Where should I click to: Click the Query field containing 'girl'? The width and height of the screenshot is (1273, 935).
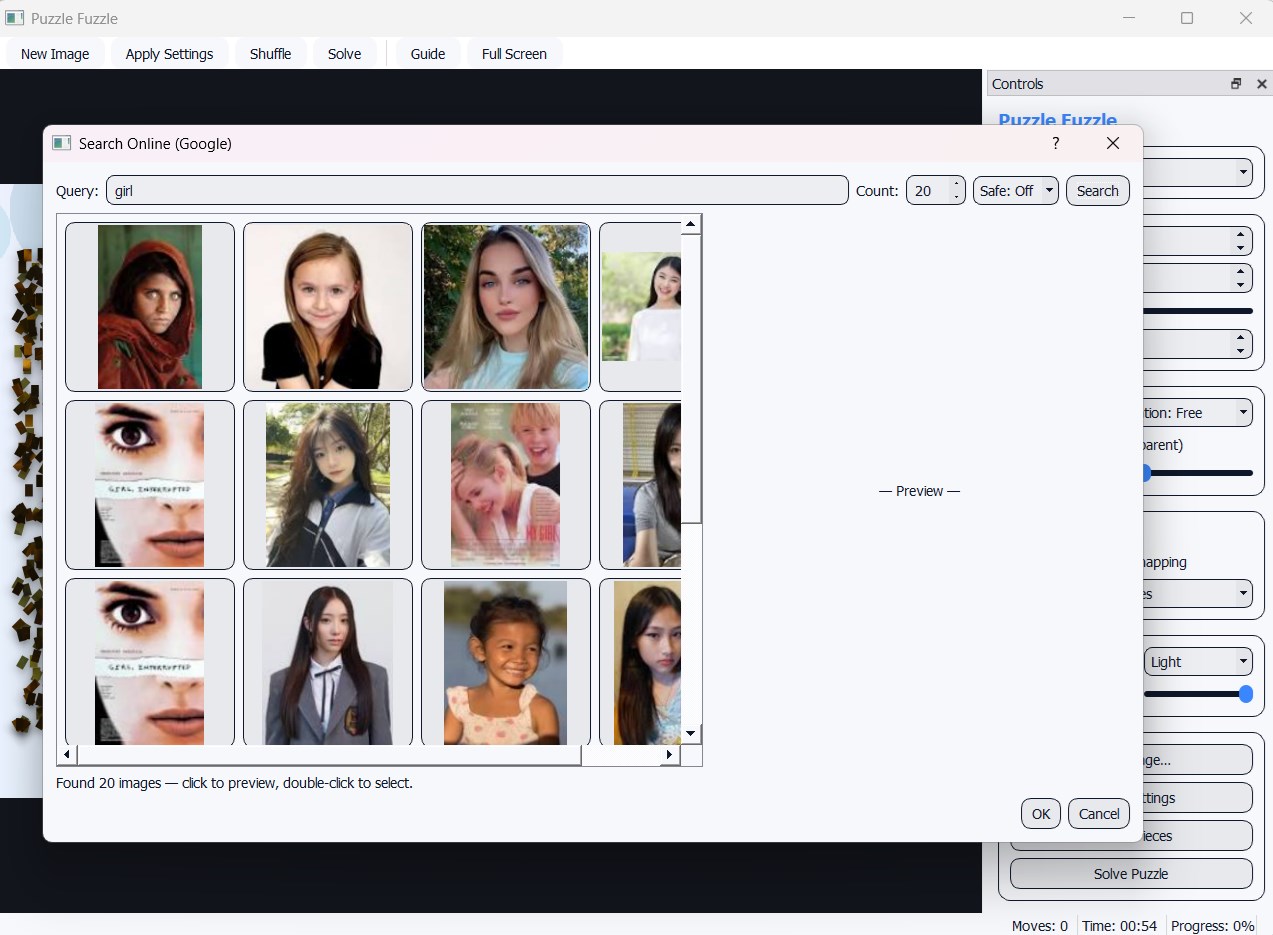pos(477,191)
